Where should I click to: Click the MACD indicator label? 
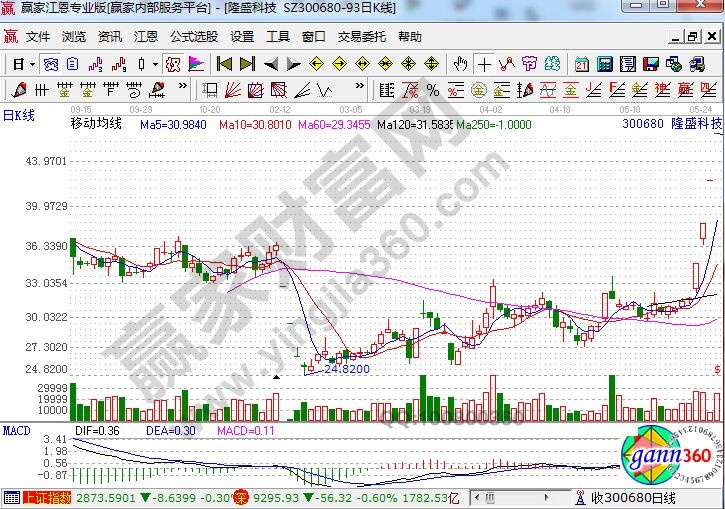[15, 430]
